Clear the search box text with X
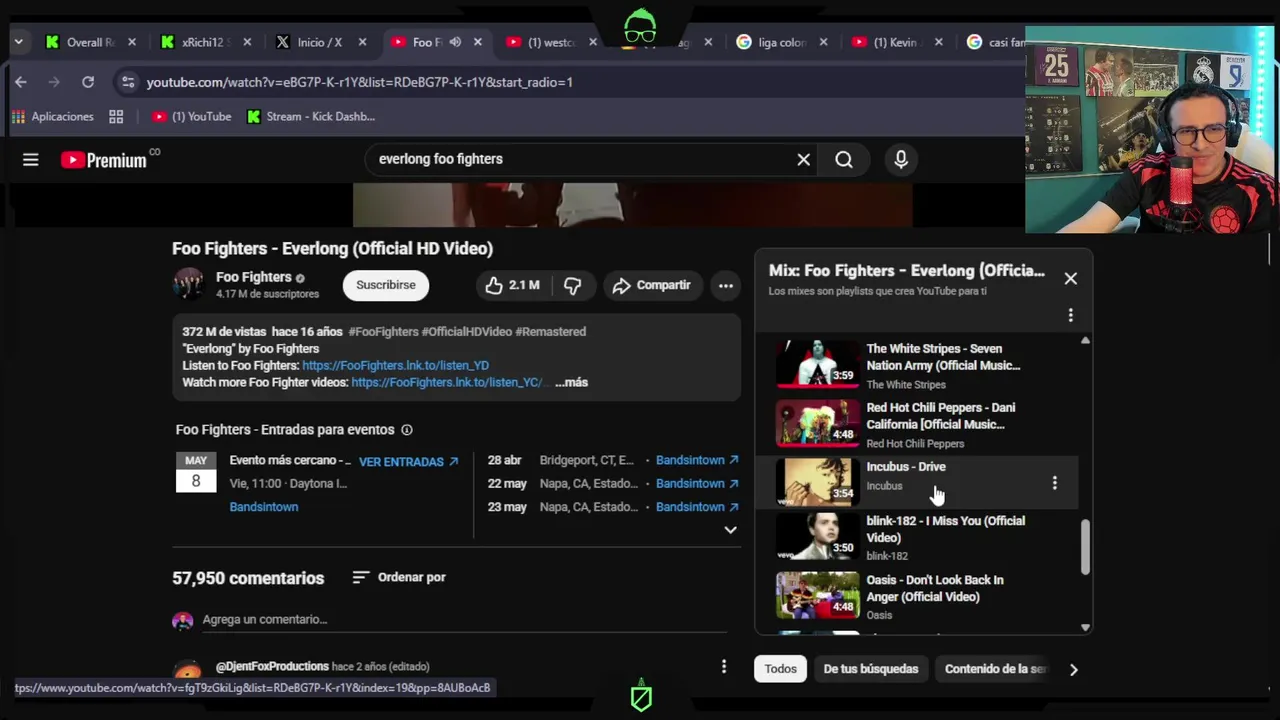This screenshot has height=720, width=1280. pyautogui.click(x=803, y=159)
